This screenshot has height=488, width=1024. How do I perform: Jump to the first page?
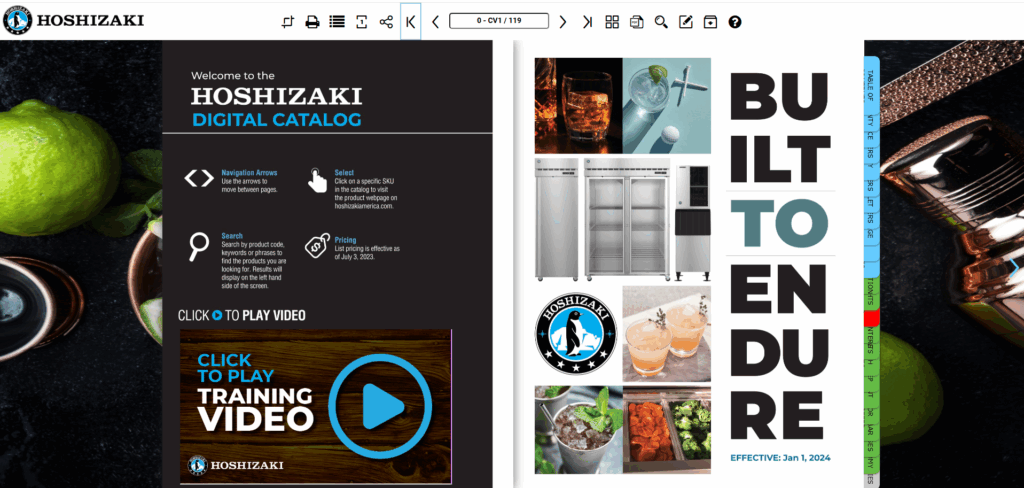(x=411, y=22)
